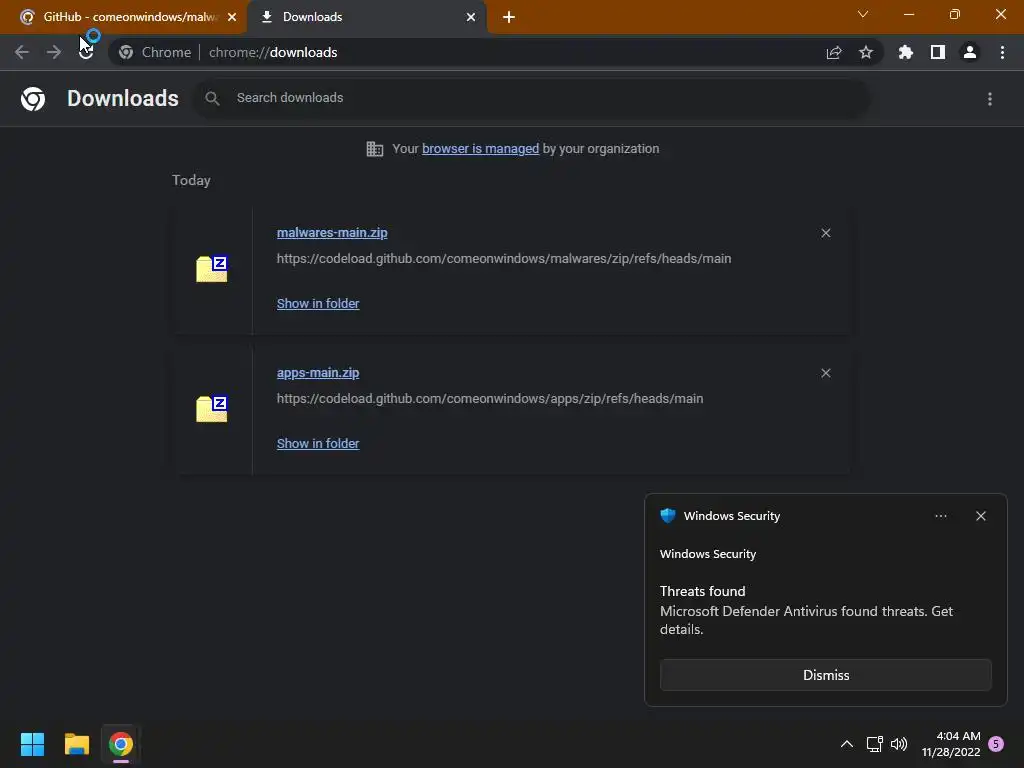Show apps-main.zip in folder
The width and height of the screenshot is (1024, 768).
click(x=318, y=443)
